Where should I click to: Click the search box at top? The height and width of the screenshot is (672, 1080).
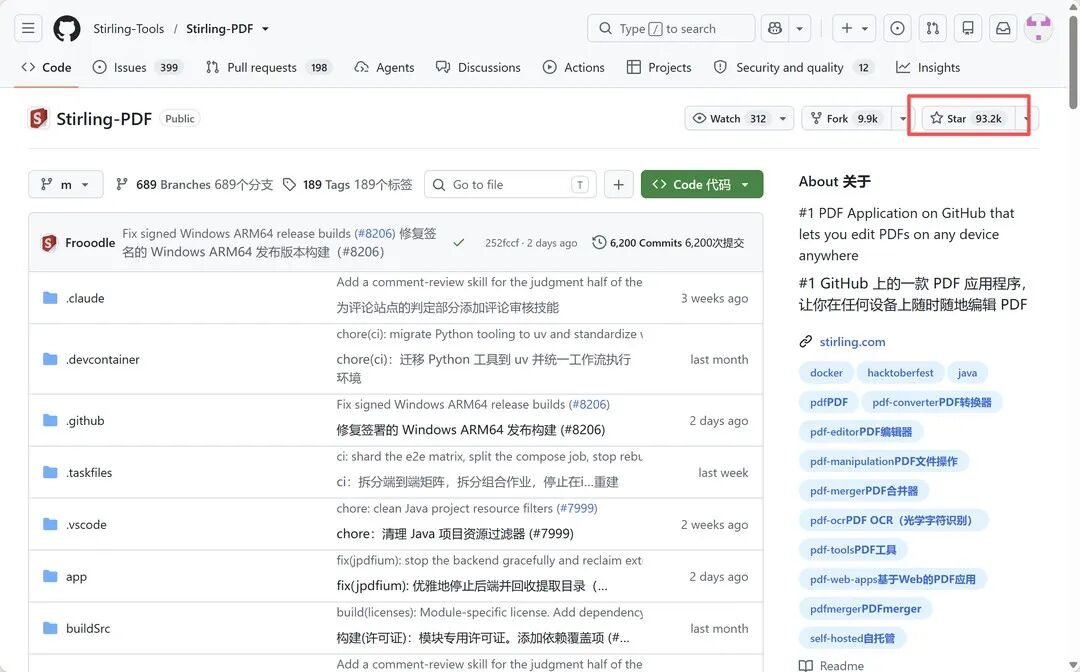click(671, 28)
